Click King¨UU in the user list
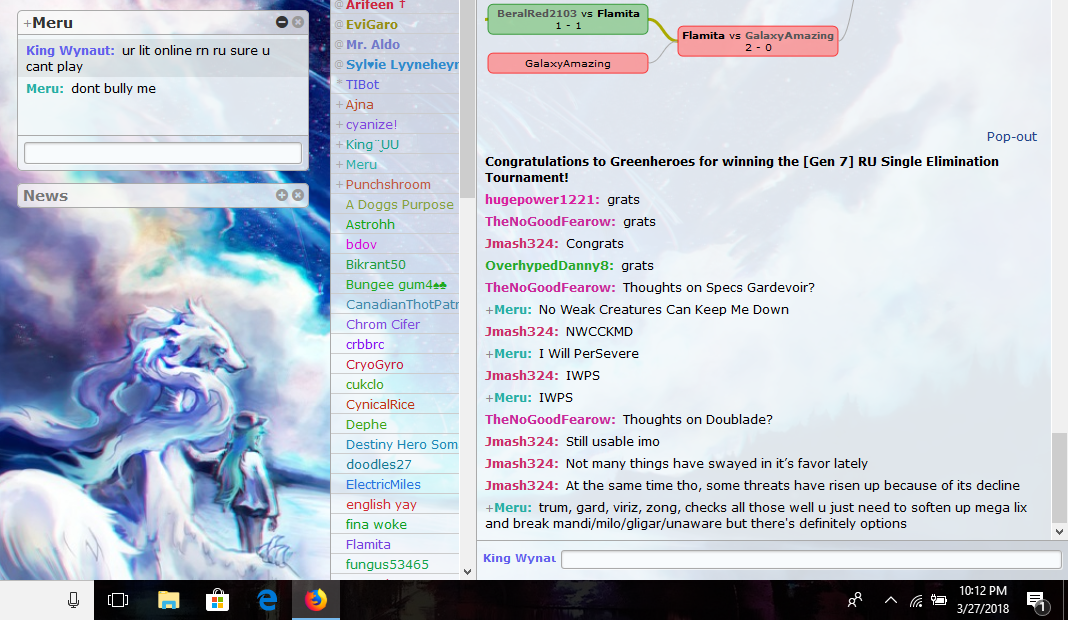The image size is (1068, 620). click(x=372, y=144)
